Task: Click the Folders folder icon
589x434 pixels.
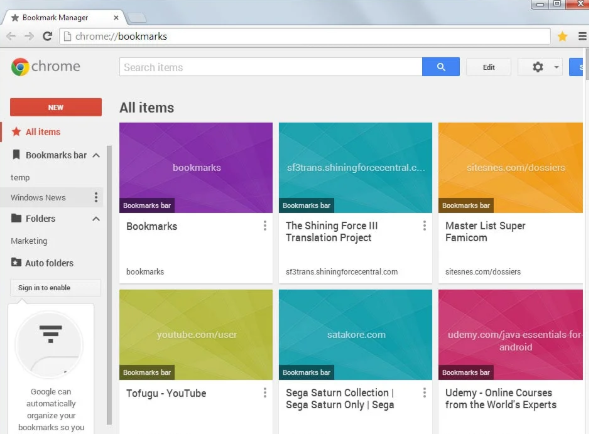Action: tap(16, 218)
